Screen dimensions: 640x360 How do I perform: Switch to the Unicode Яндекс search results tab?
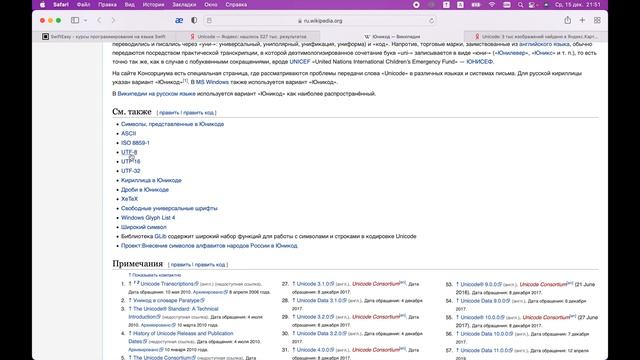point(248,36)
